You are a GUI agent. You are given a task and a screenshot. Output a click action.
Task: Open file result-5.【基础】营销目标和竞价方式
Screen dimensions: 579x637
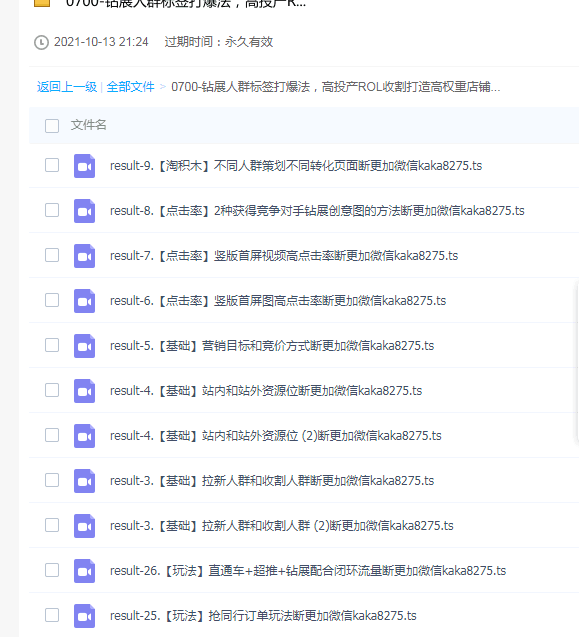click(272, 346)
